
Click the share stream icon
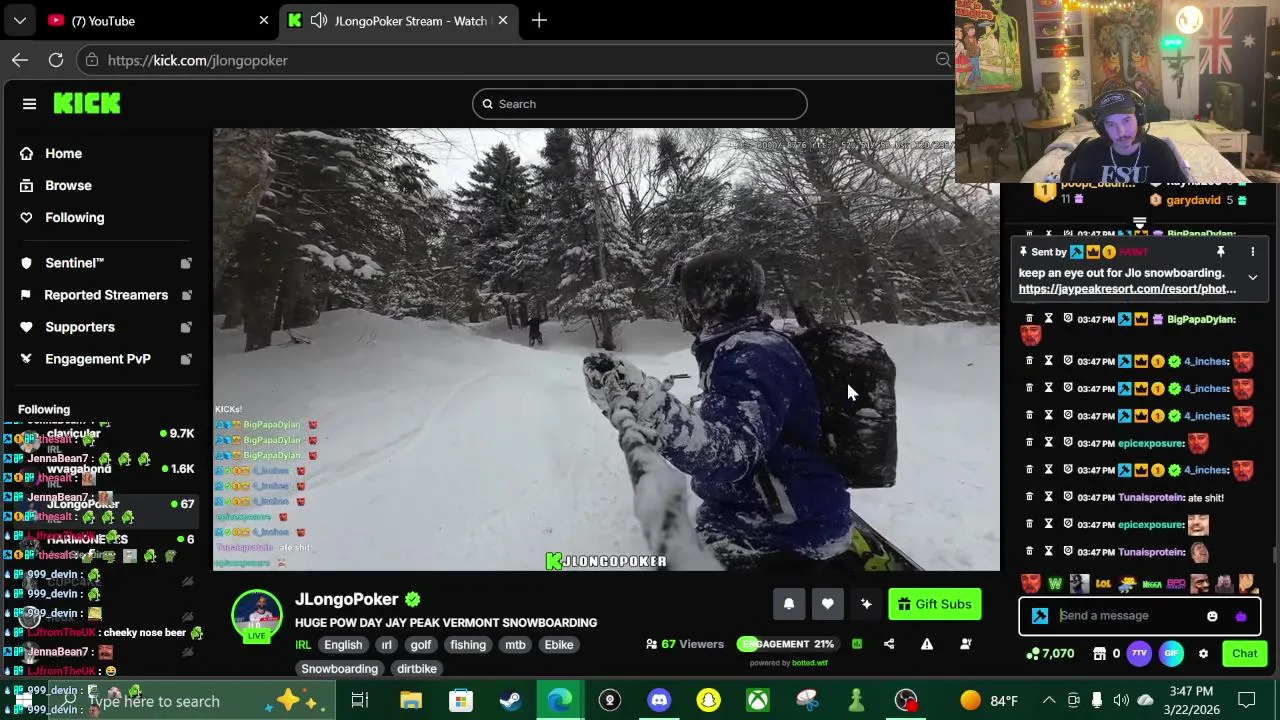point(889,644)
